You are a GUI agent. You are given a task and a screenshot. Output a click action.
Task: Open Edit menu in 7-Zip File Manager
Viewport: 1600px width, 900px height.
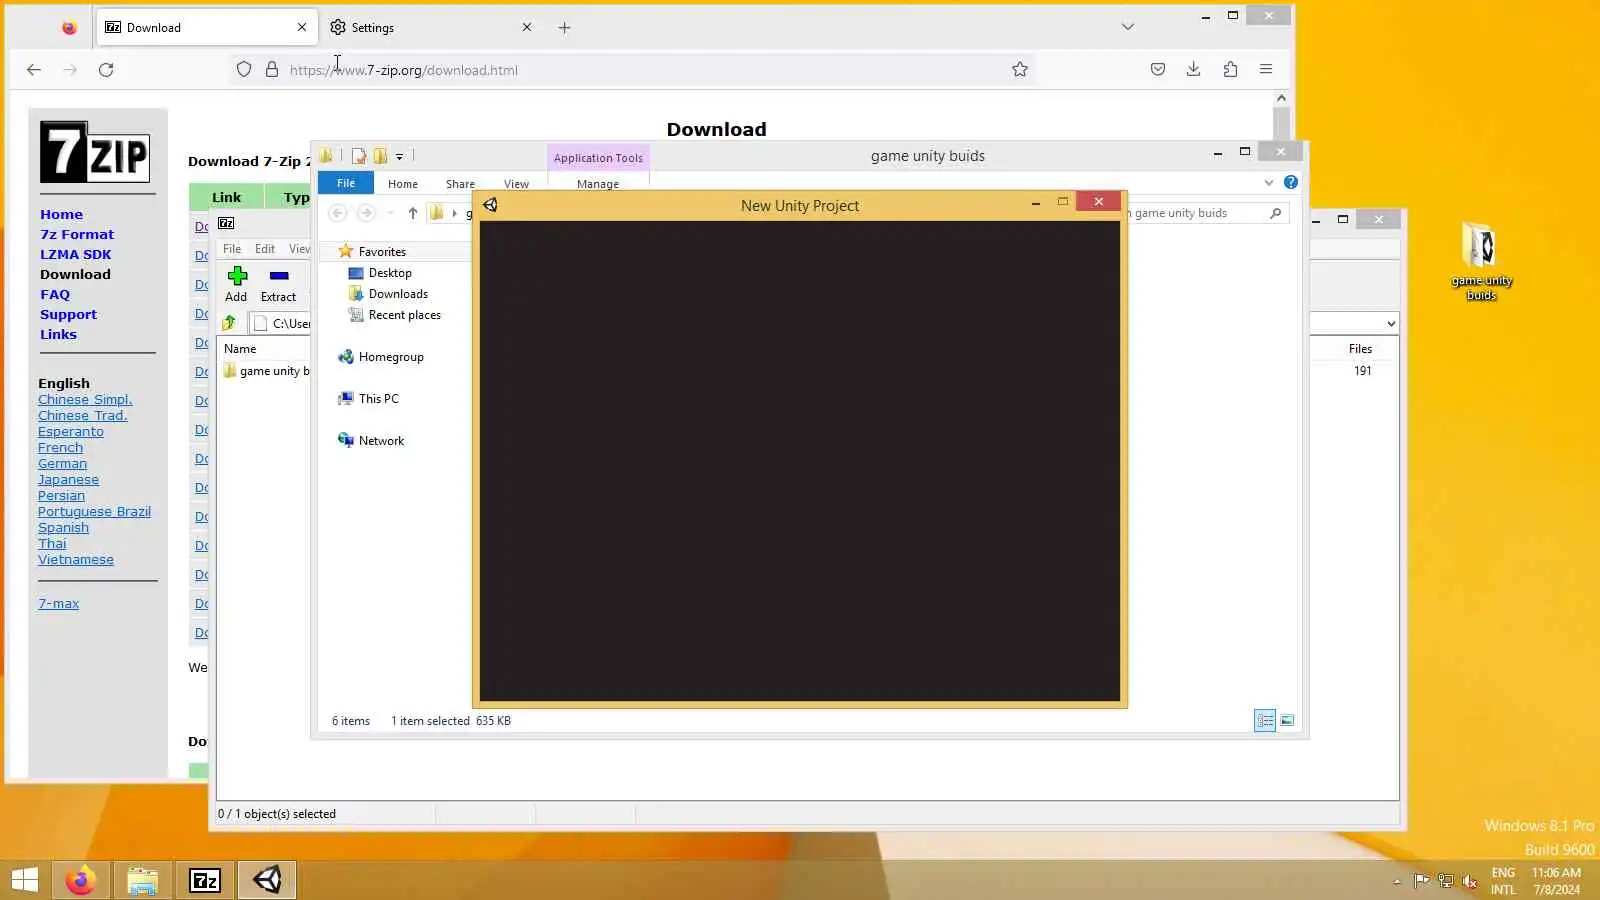[x=265, y=249]
